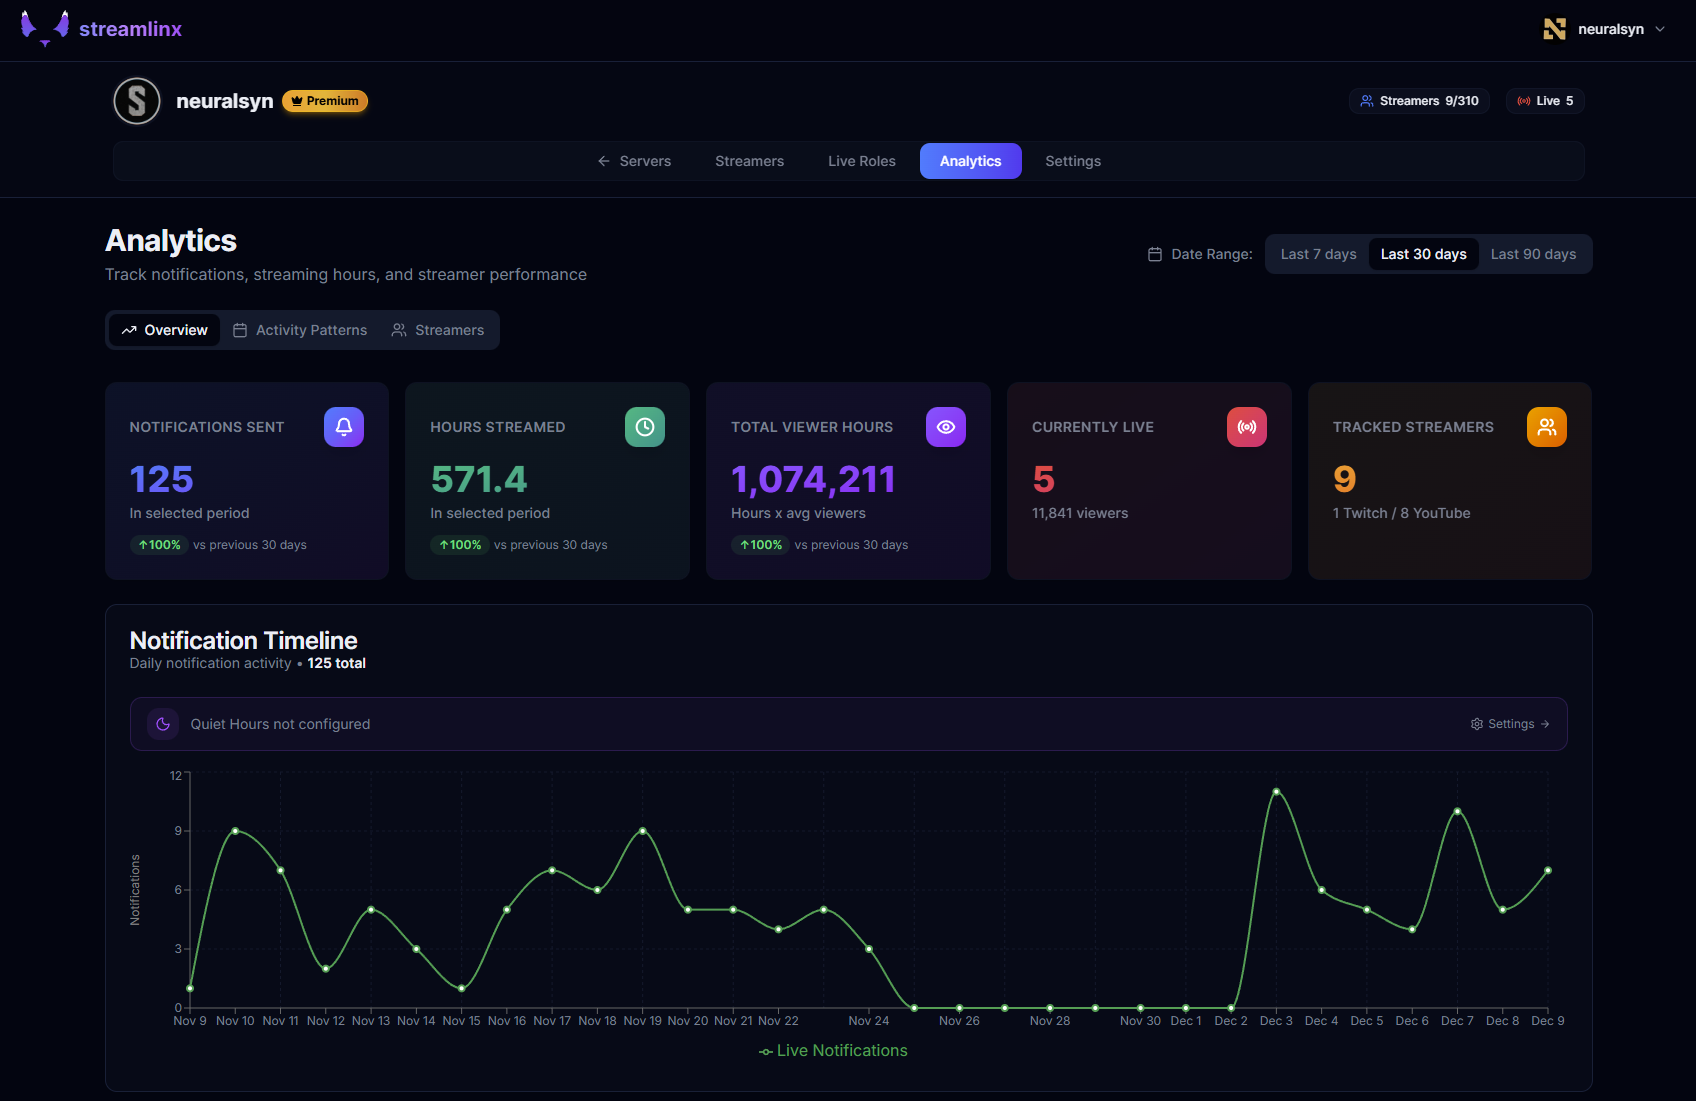Click the clock icon on Hours Streamed card
Viewport: 1696px width, 1101px height.
point(644,427)
